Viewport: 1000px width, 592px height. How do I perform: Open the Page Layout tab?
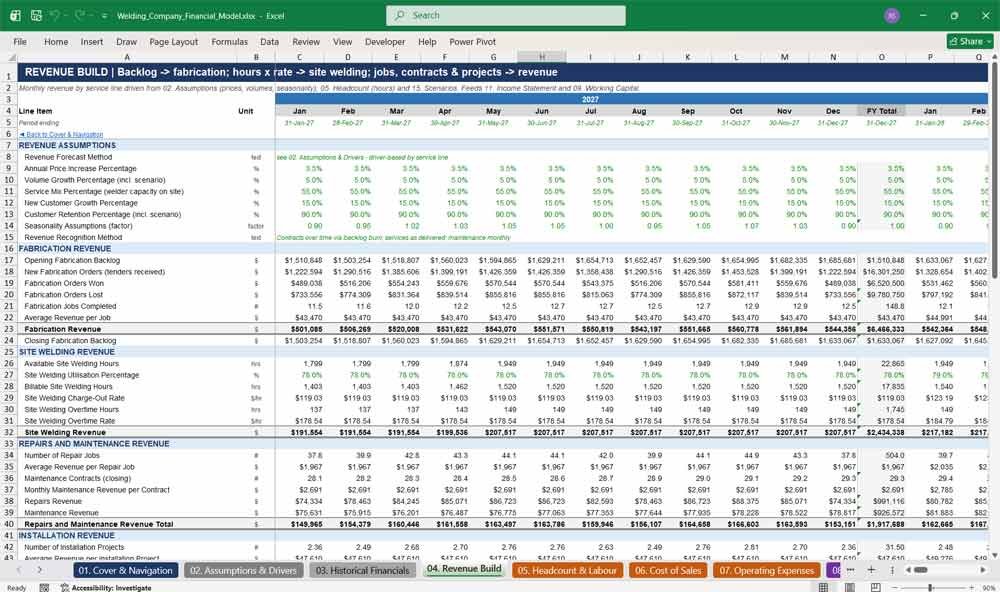(173, 41)
